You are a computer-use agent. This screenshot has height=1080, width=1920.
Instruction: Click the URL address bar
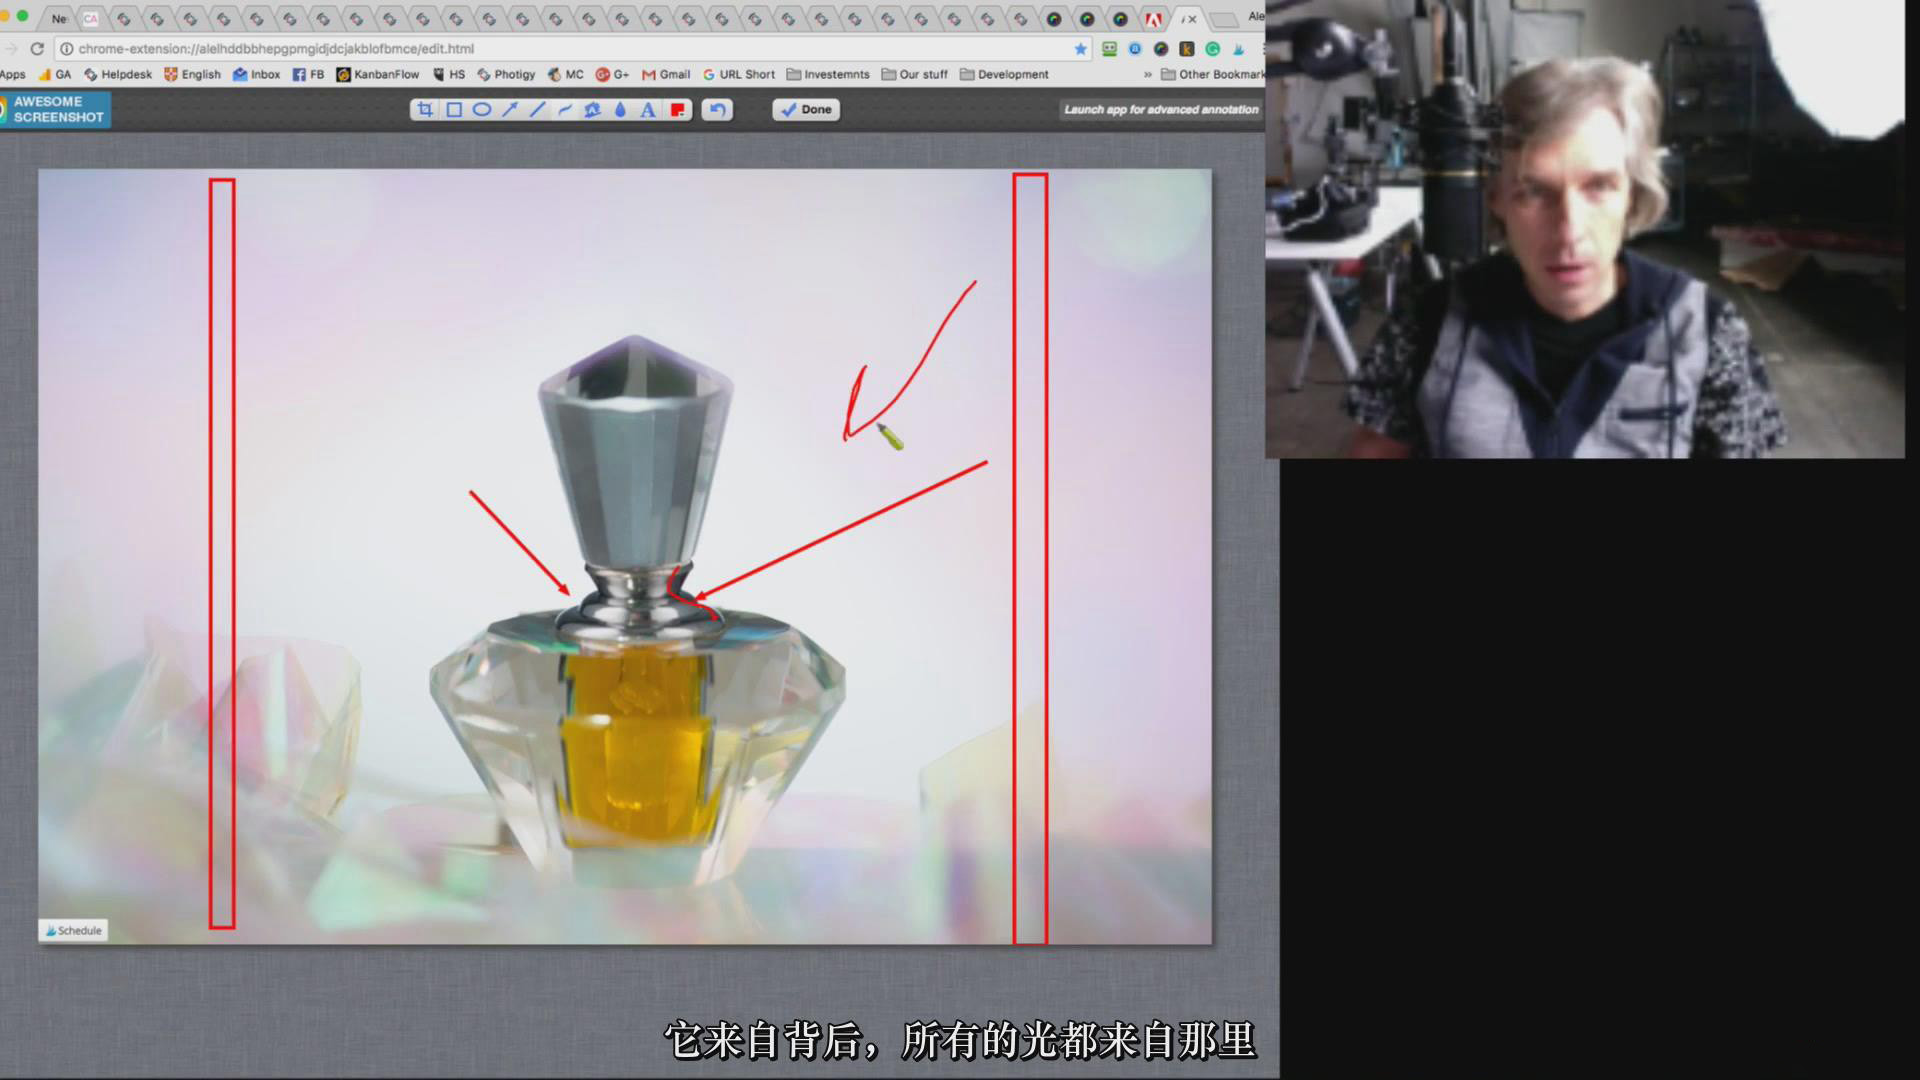tap(500, 48)
